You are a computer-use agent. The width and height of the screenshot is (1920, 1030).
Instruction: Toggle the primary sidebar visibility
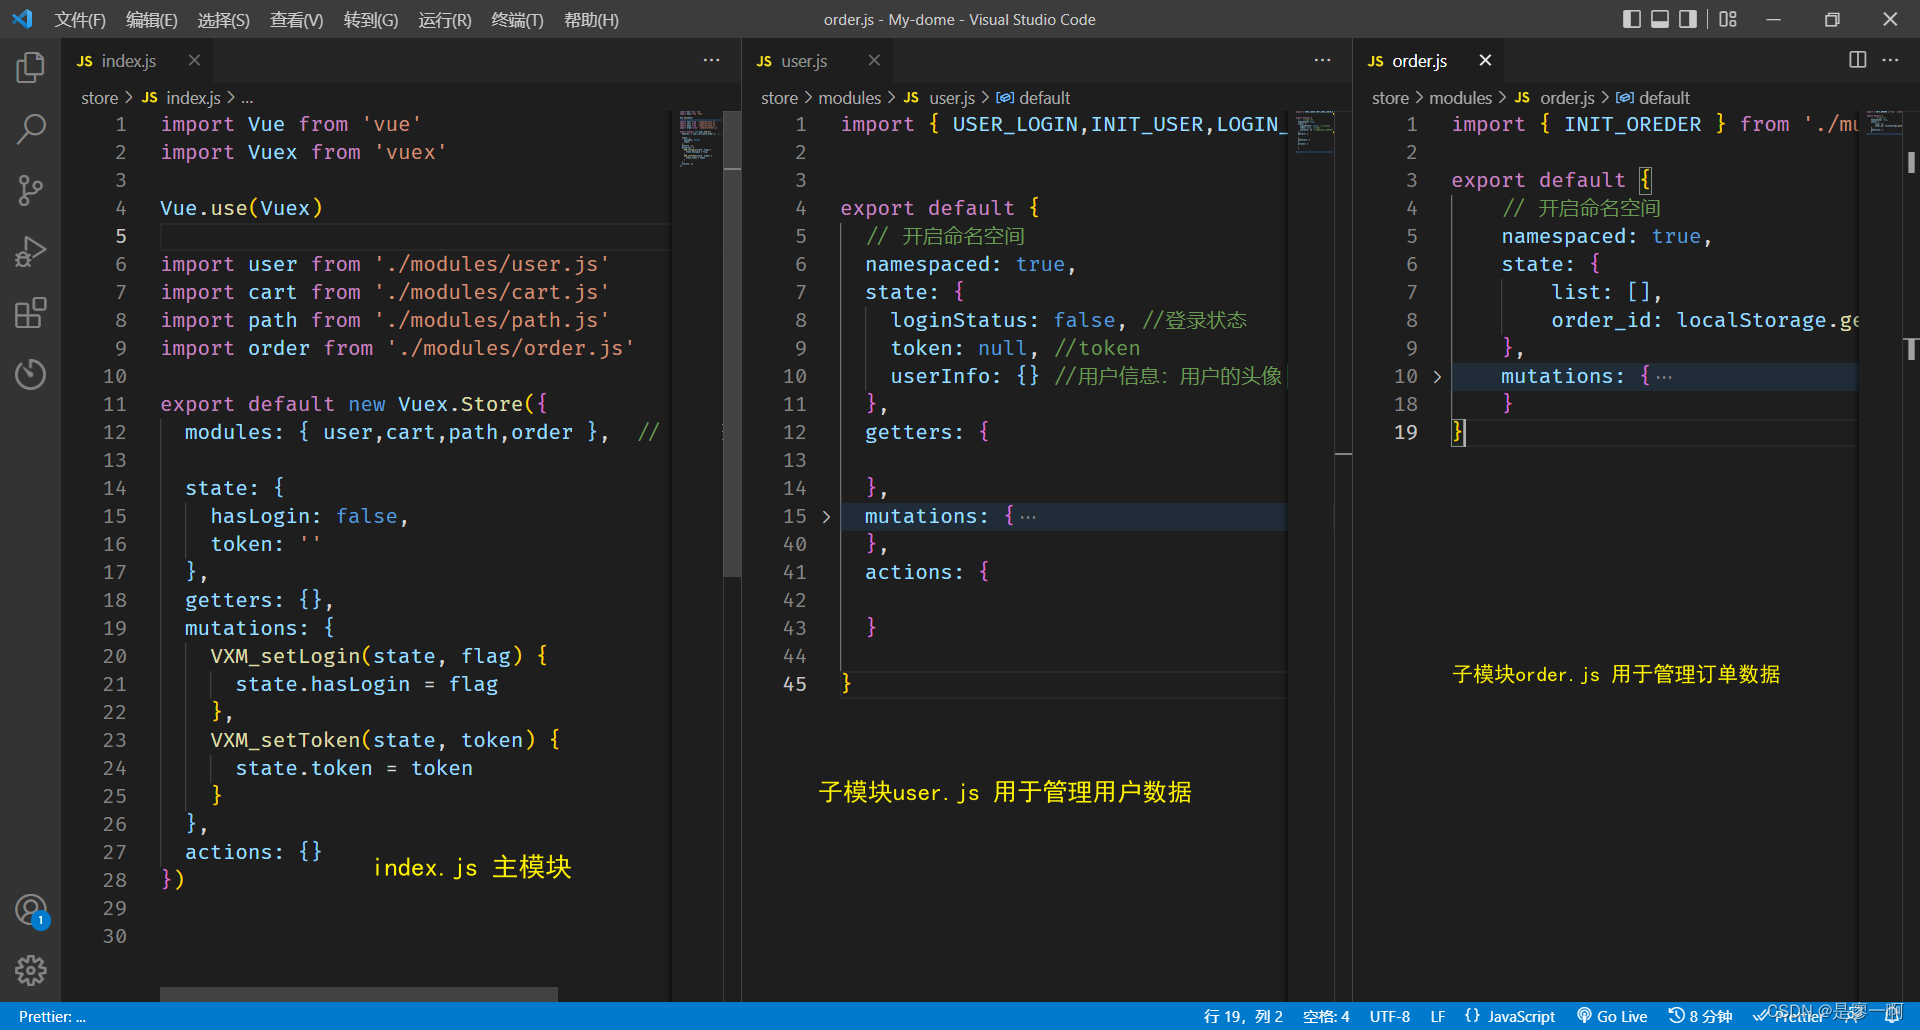pos(1630,19)
